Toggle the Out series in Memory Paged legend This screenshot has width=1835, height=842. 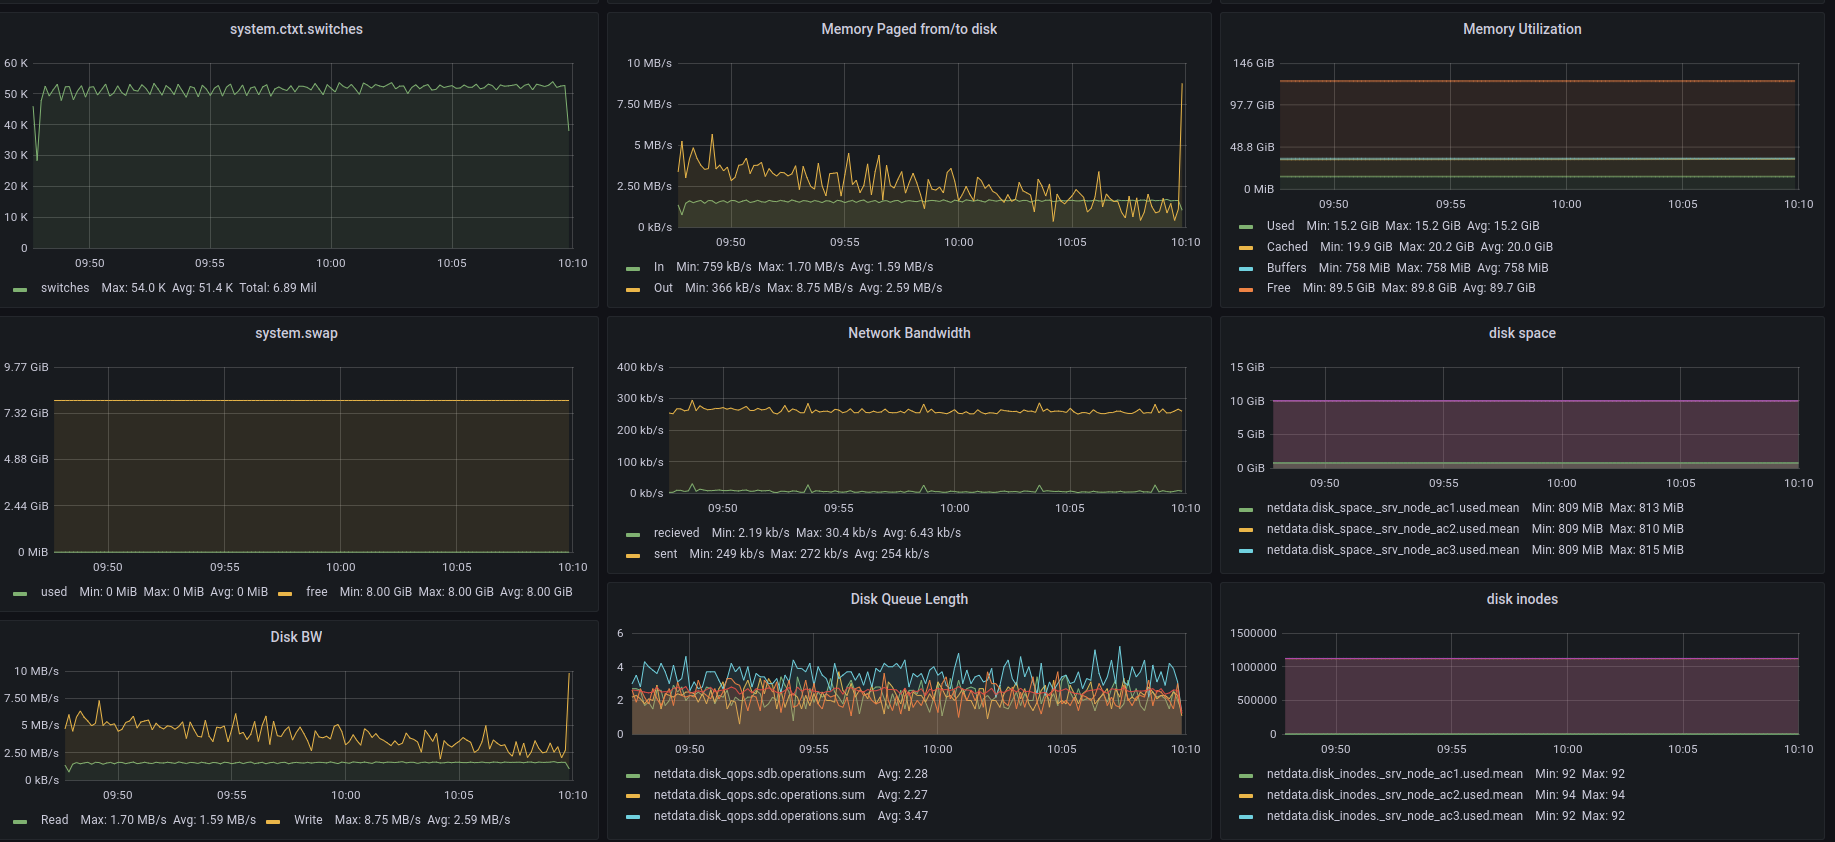[663, 288]
